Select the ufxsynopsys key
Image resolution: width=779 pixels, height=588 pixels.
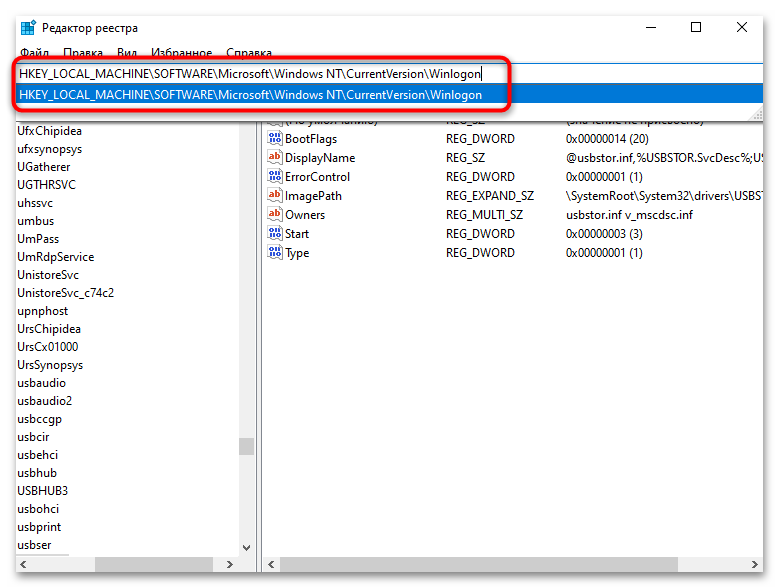tap(50, 149)
